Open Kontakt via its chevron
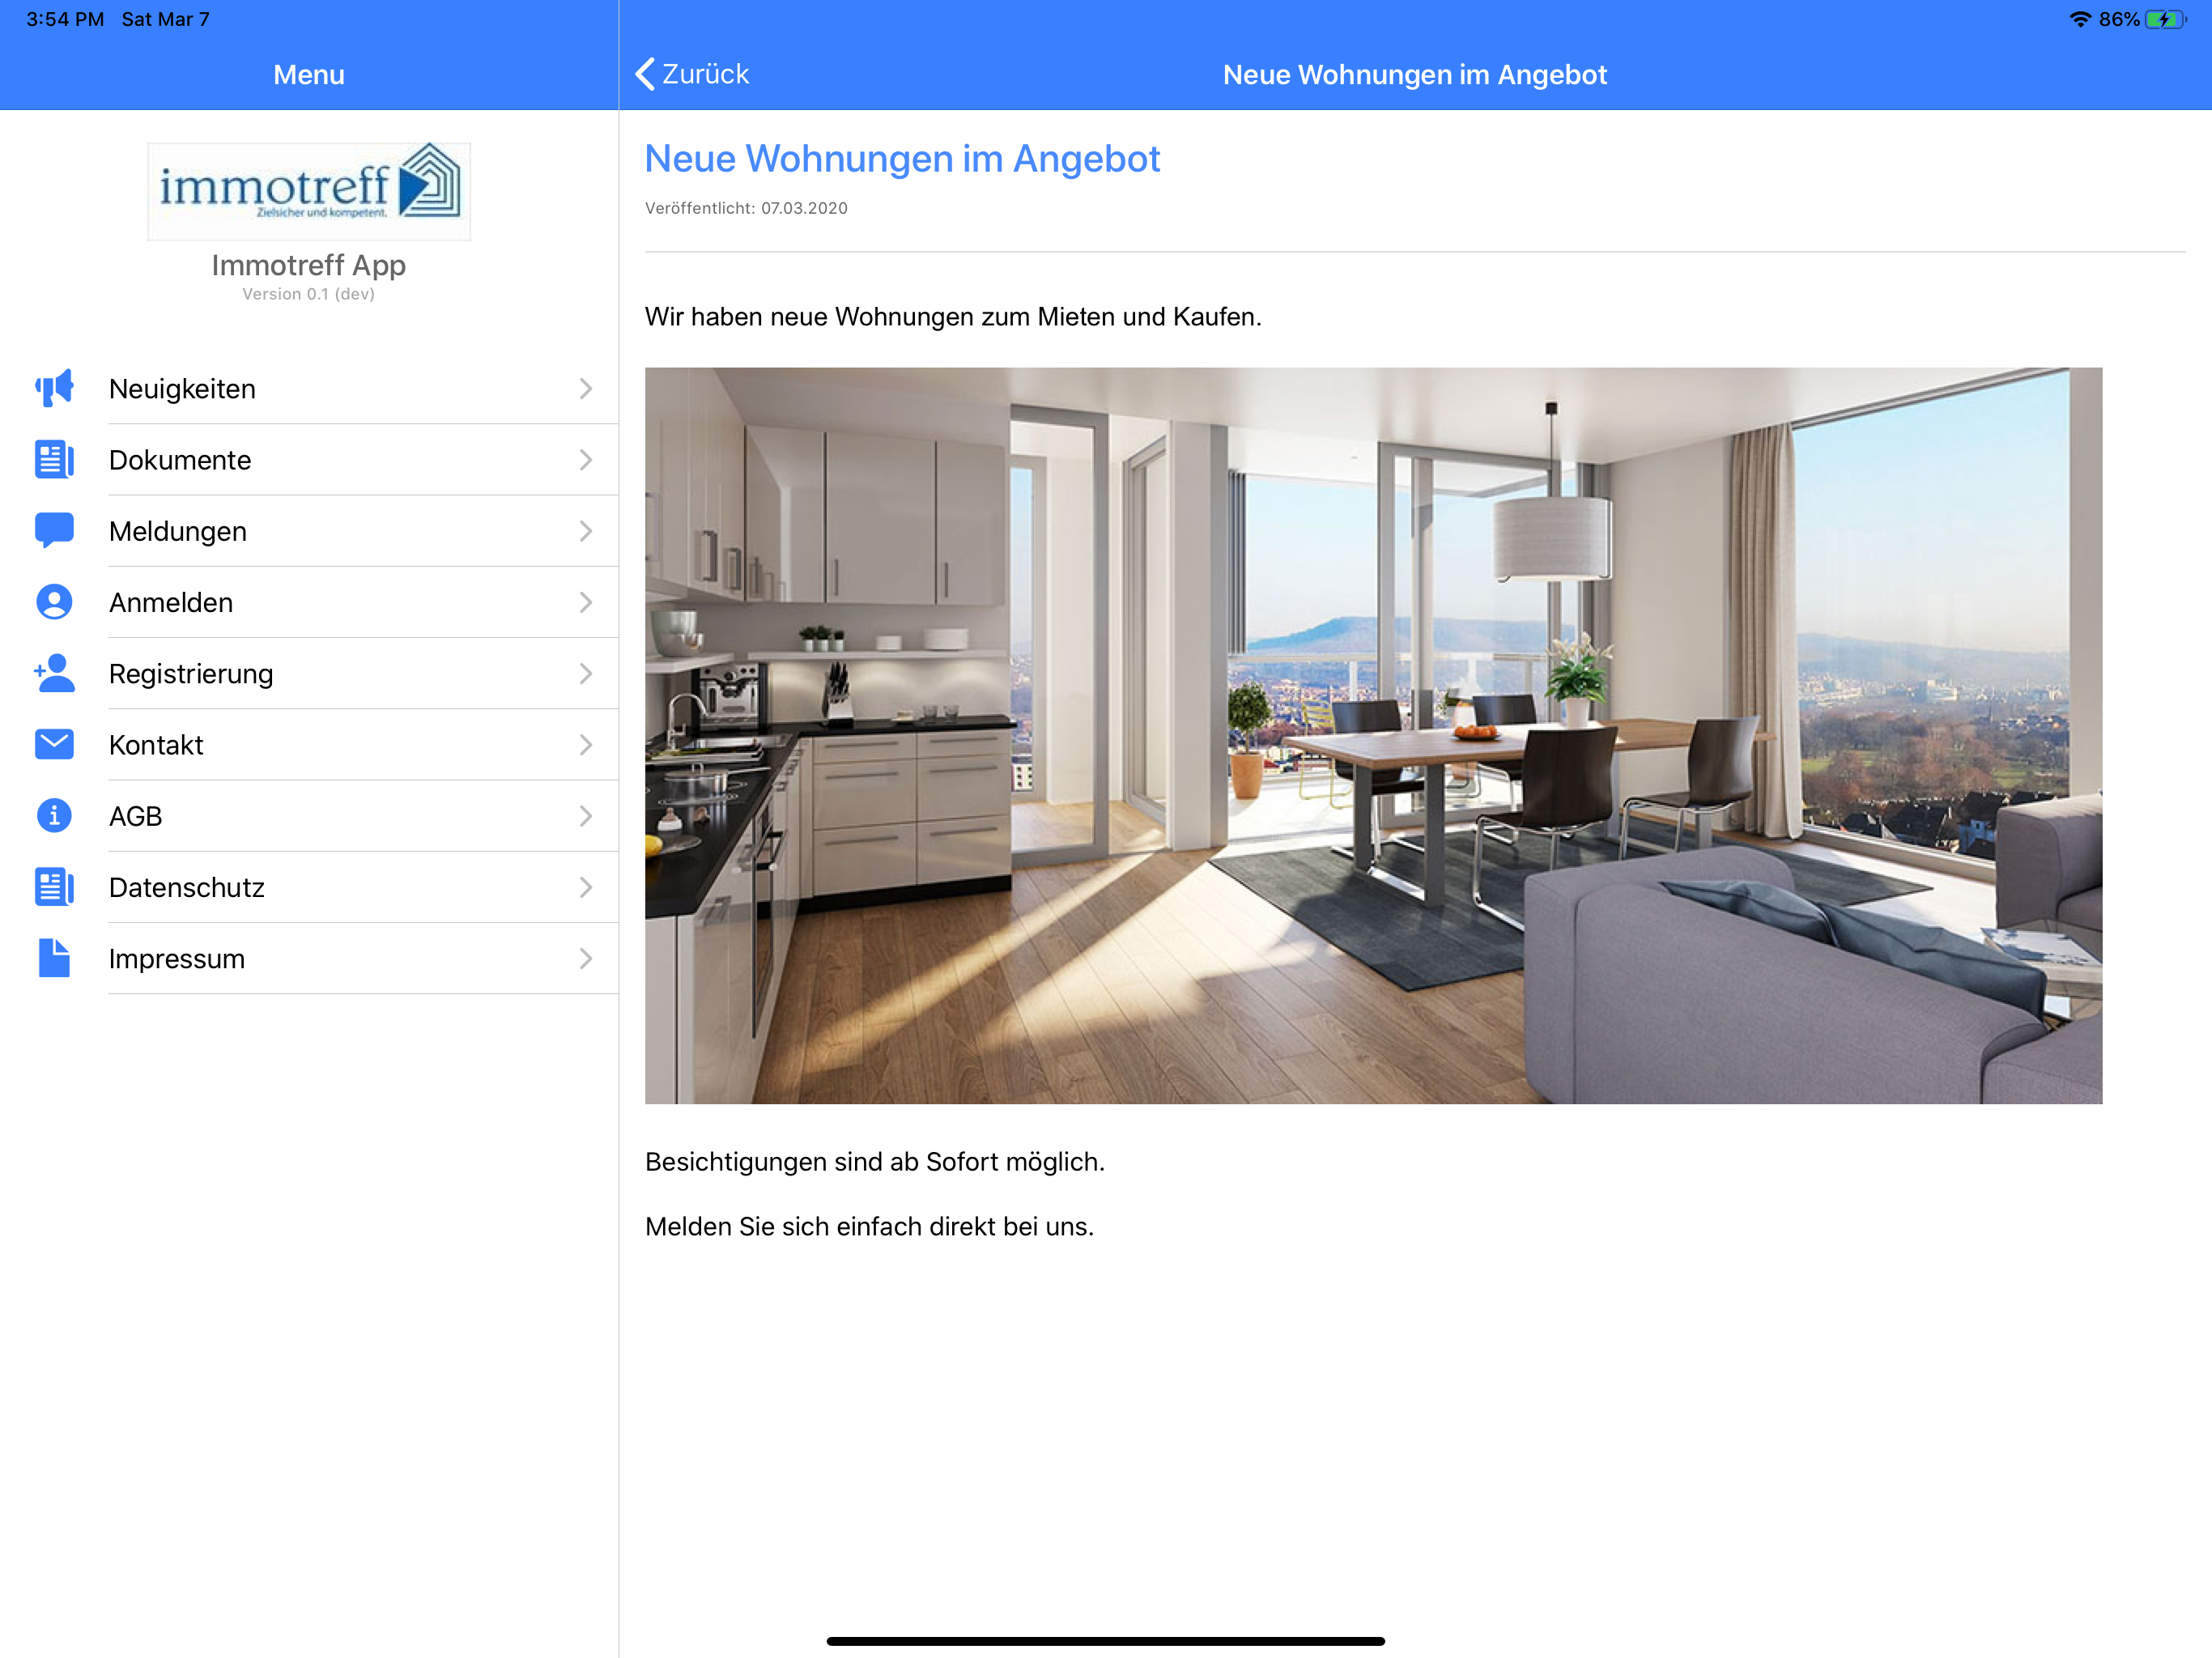Viewport: 2212px width, 1658px height. point(586,744)
